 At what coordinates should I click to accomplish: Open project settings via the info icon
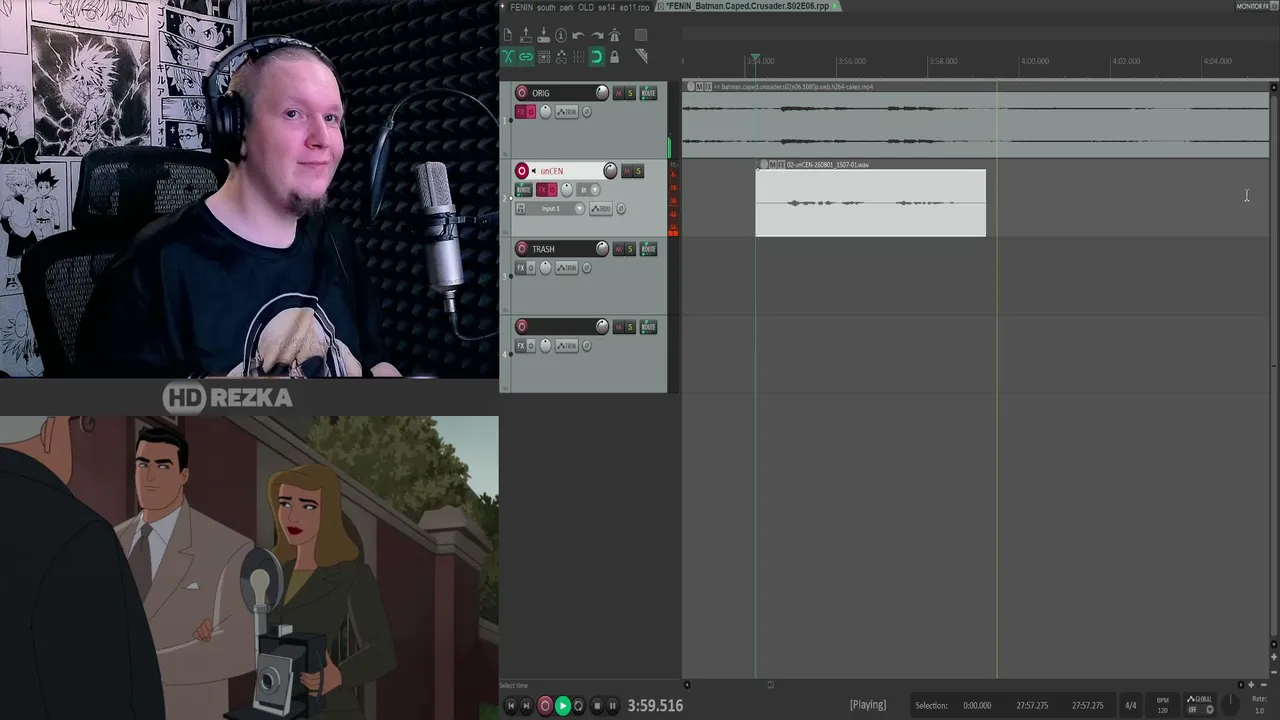(x=561, y=35)
